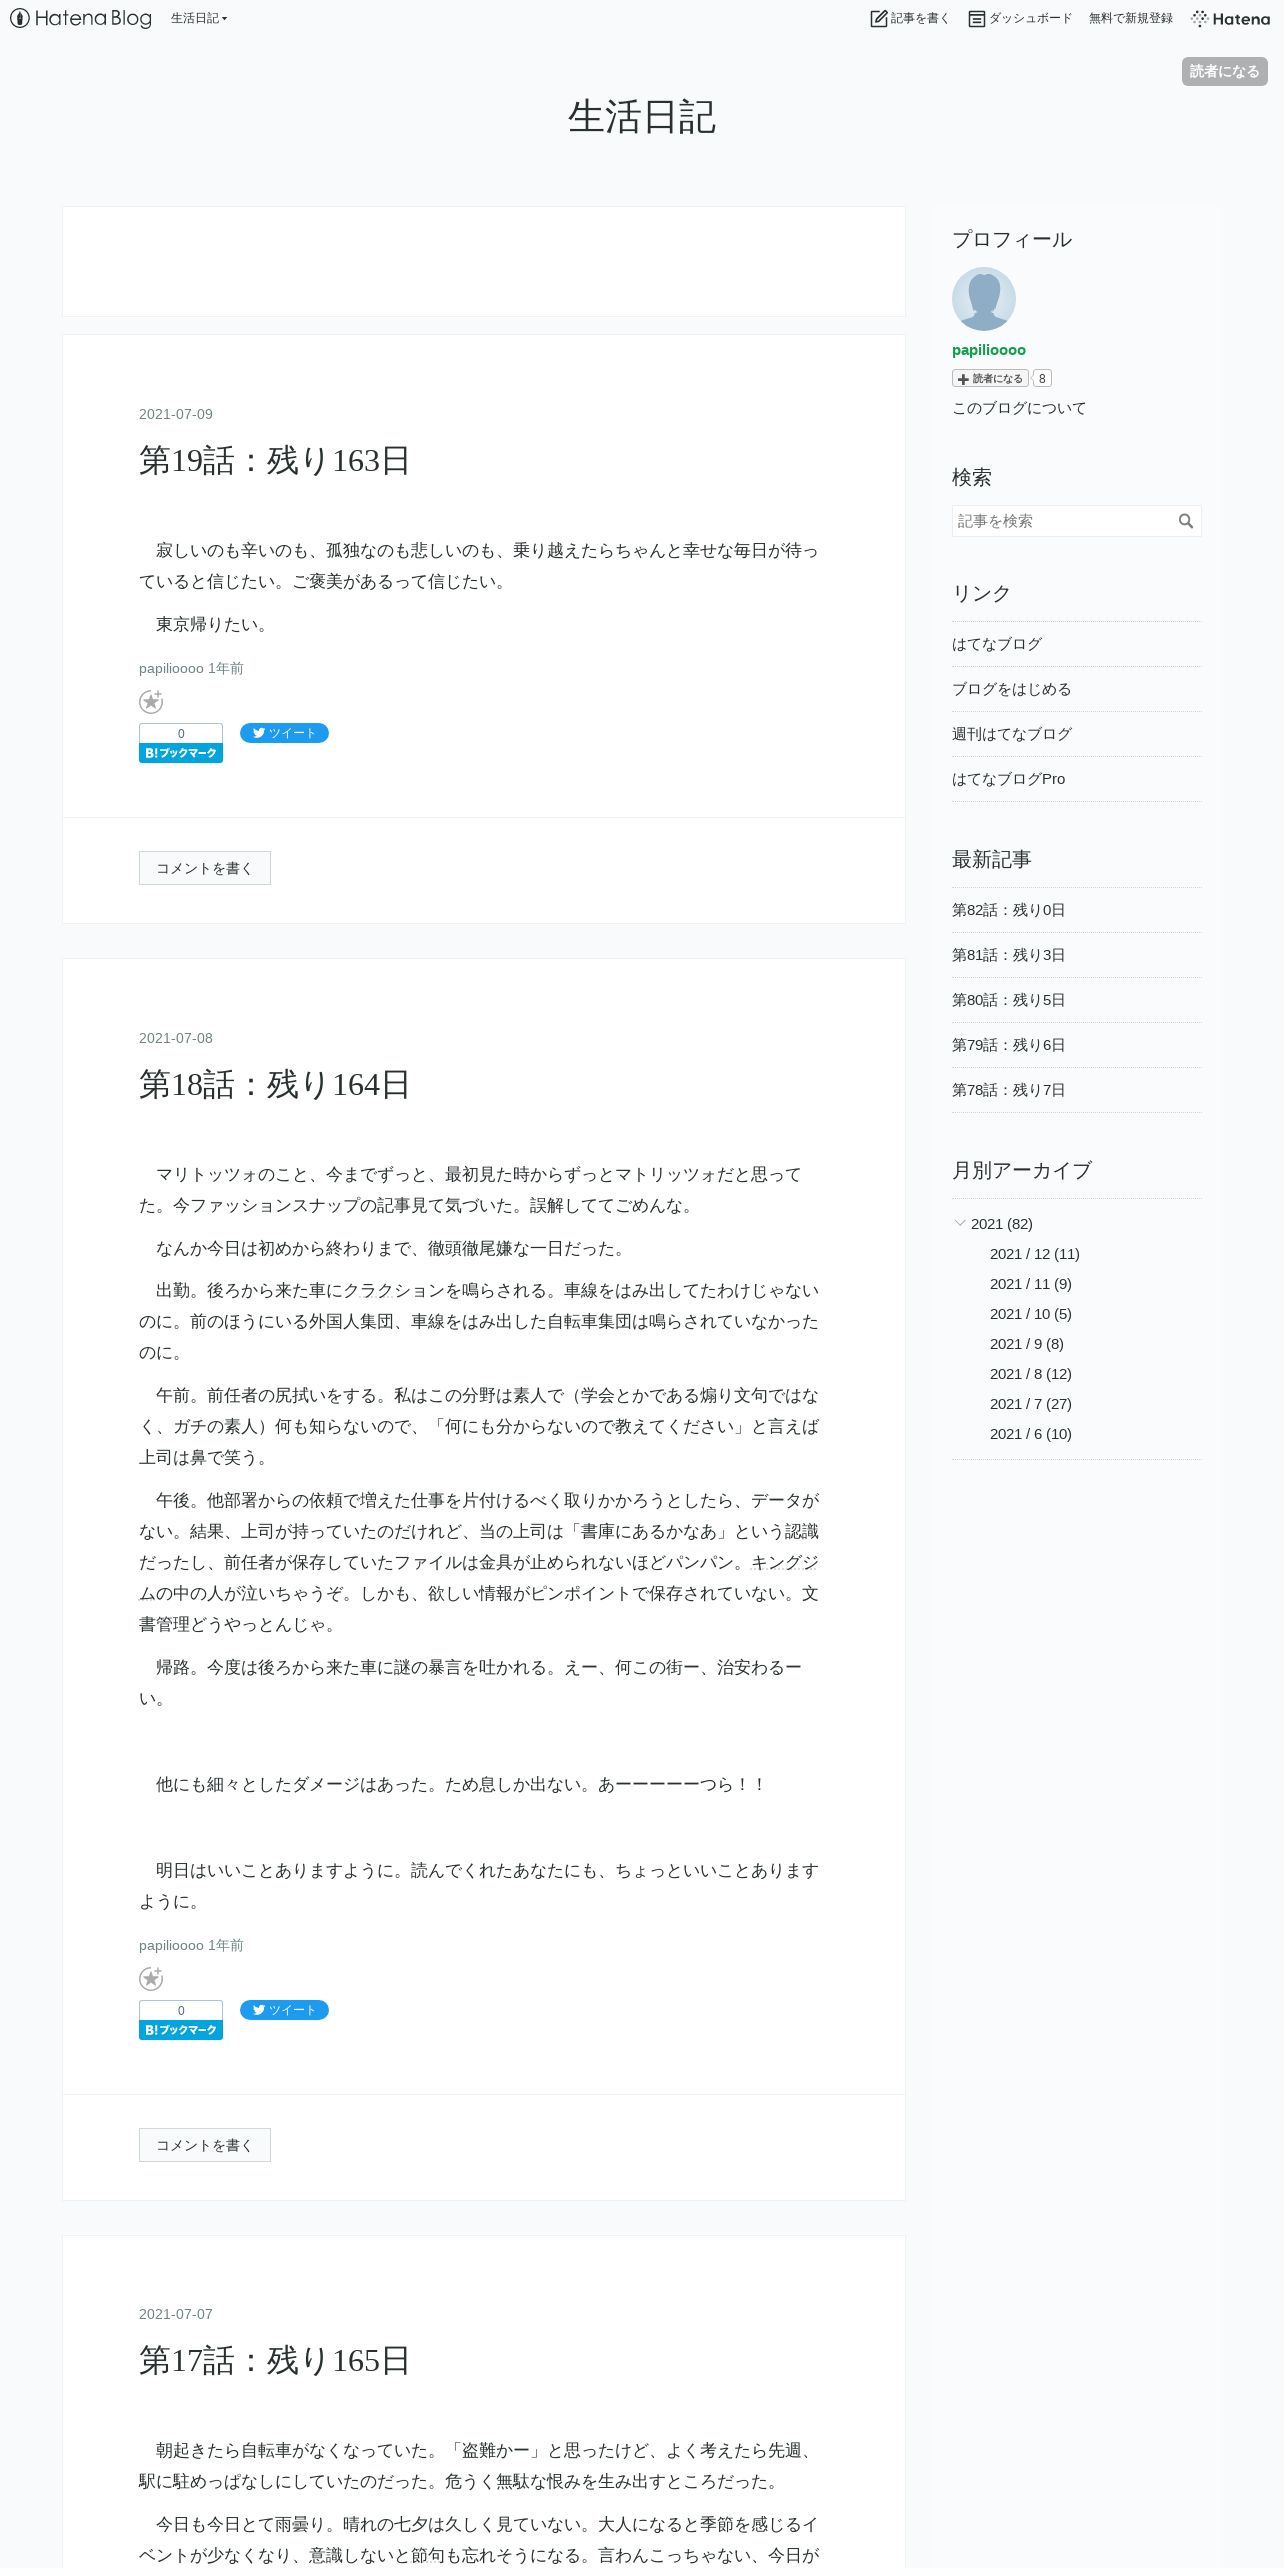
Task: Open recent article 第79話：残り6日
Action: point(1009,1045)
